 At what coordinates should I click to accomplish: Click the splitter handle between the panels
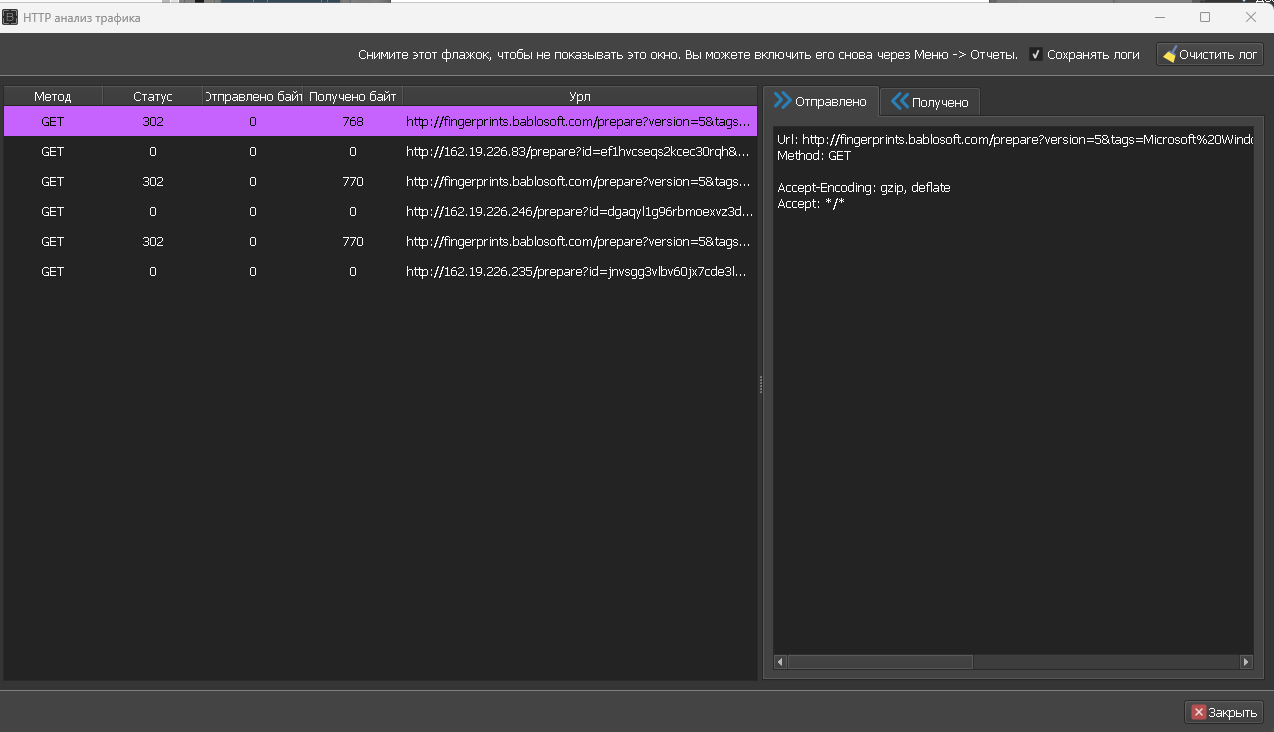point(761,384)
